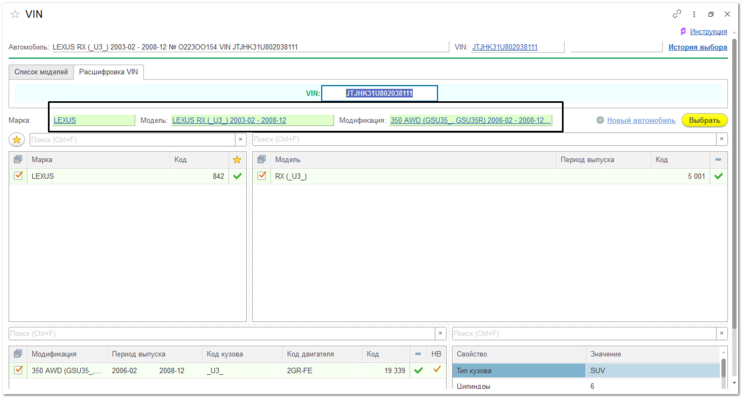The width and height of the screenshot is (743, 399).
Task: Sort by Код двигателя column header
Action: pos(323,354)
